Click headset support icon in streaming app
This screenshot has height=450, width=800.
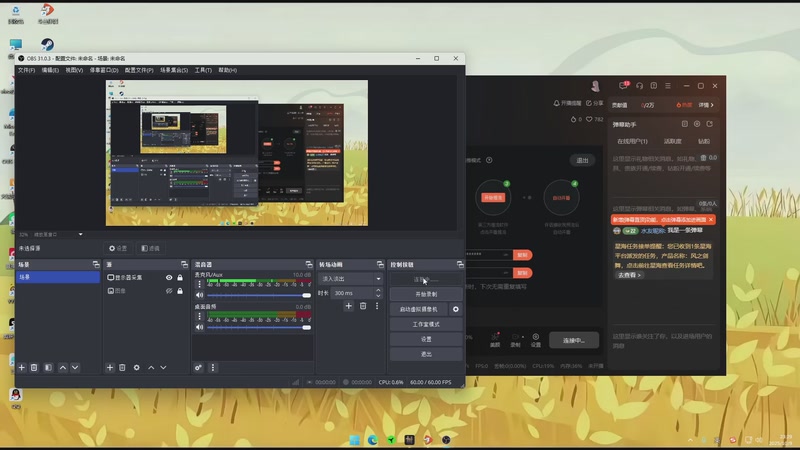click(x=639, y=86)
